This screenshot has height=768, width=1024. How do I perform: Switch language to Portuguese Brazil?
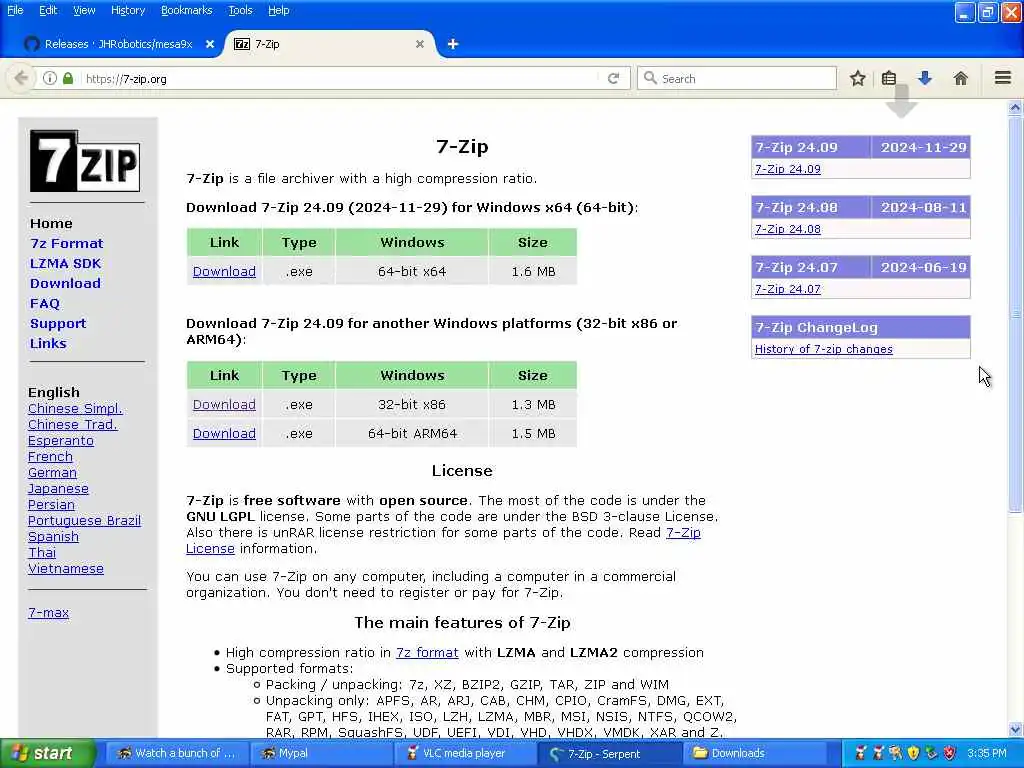point(84,520)
